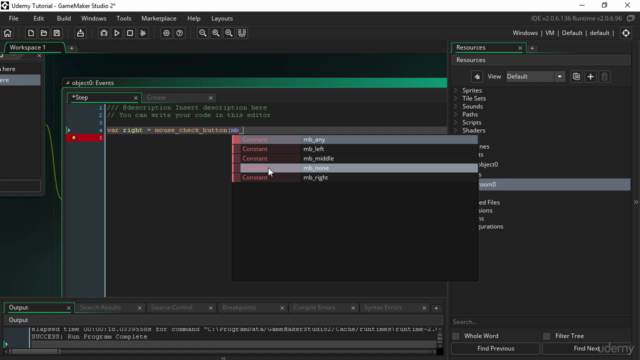Open the copy view icon in Resources
This screenshot has height=360, width=640.
[576, 76]
